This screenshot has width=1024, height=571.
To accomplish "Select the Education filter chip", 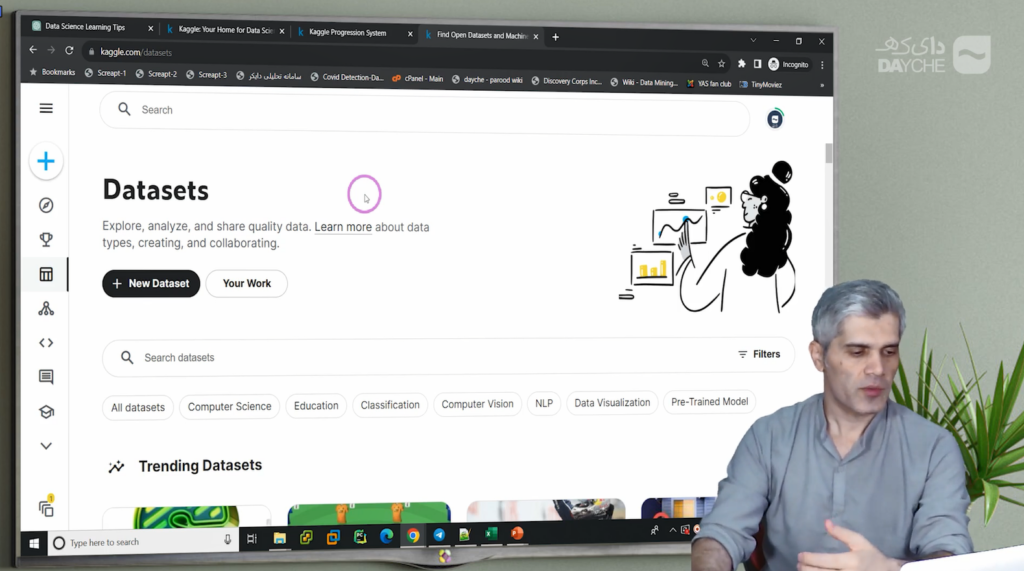I will [316, 406].
